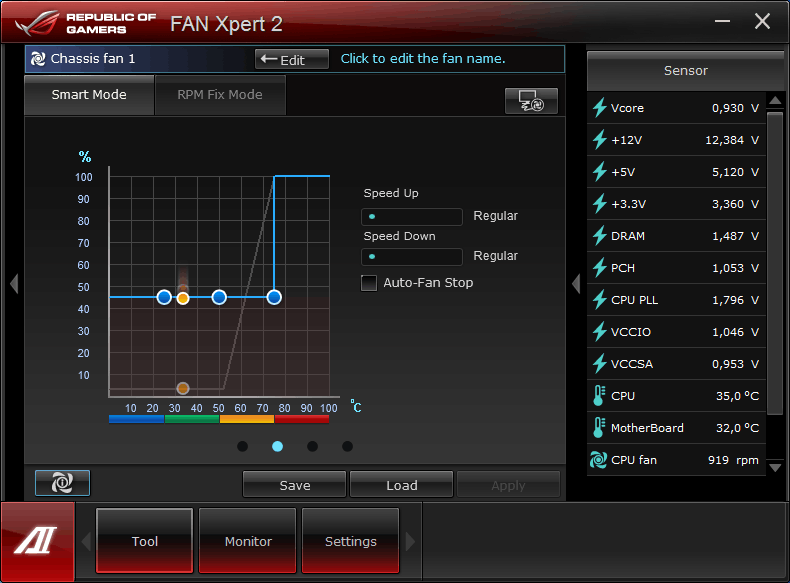Enable the Auto-Fan Stop checkbox
This screenshot has width=790, height=583.
point(369,283)
